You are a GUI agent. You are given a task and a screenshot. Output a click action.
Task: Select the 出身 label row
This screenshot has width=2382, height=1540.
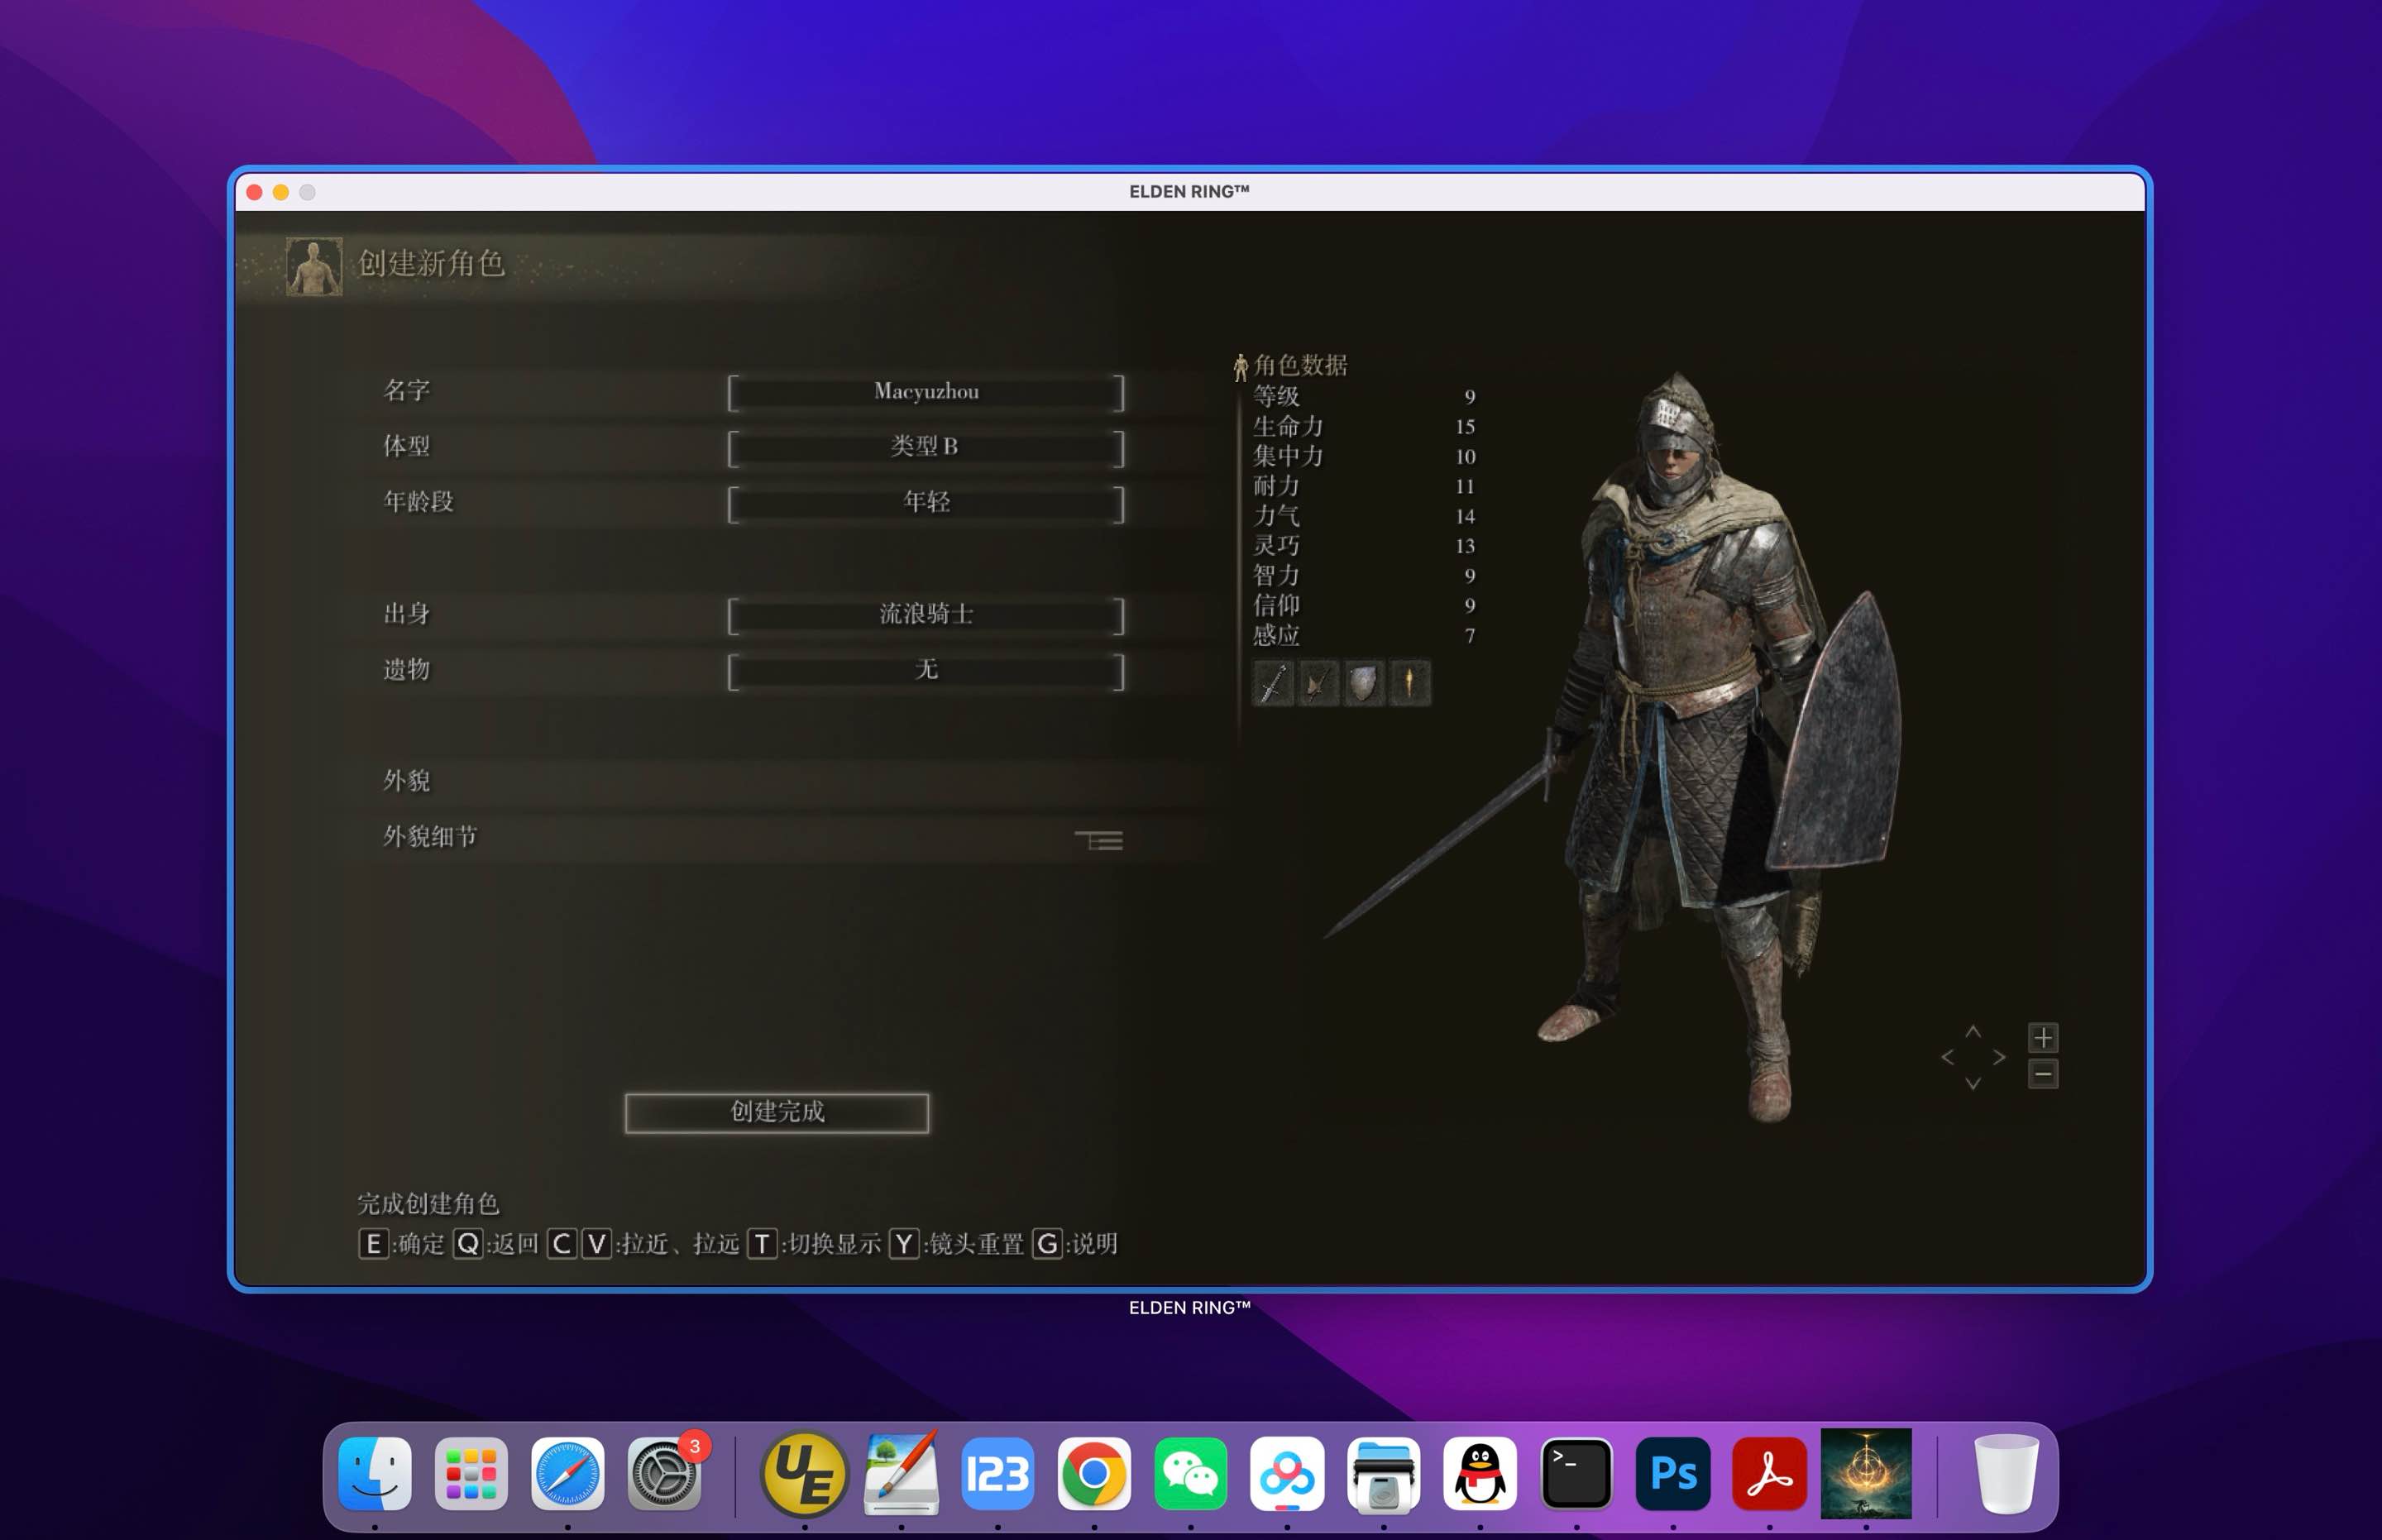(407, 614)
